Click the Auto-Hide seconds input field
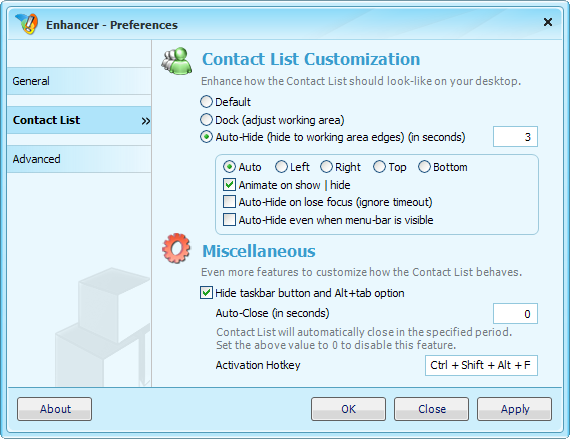 click(x=515, y=137)
